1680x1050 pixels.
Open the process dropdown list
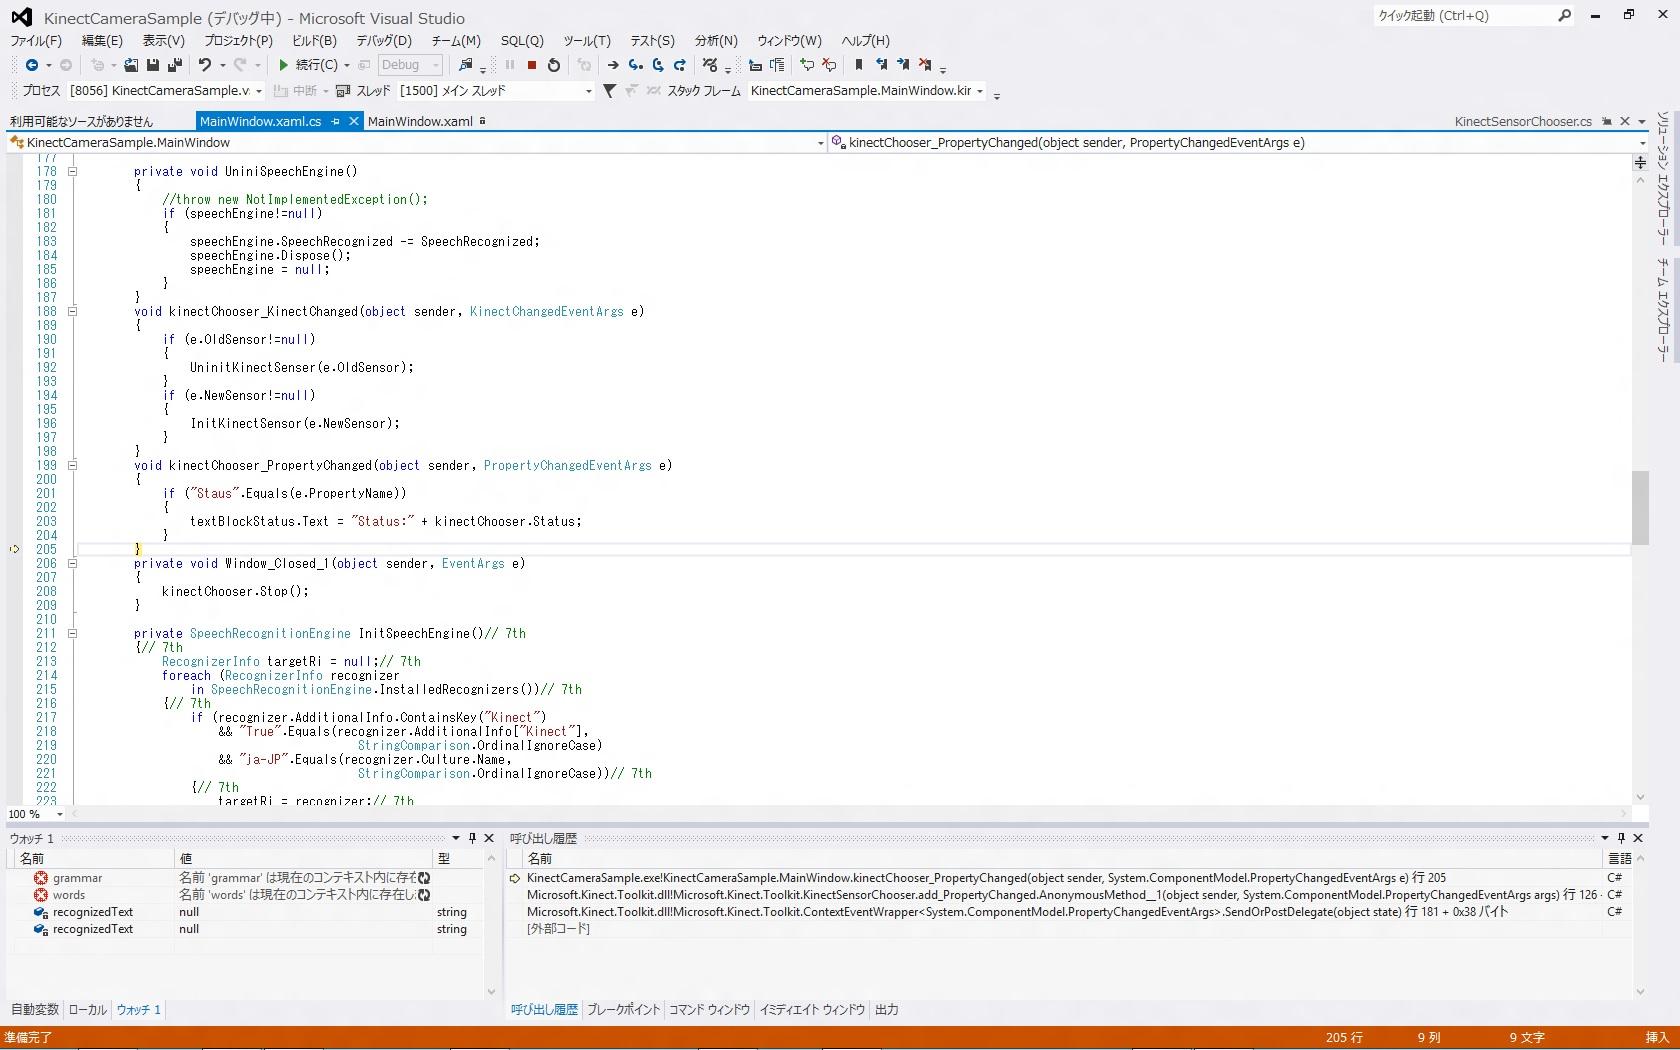(259, 91)
